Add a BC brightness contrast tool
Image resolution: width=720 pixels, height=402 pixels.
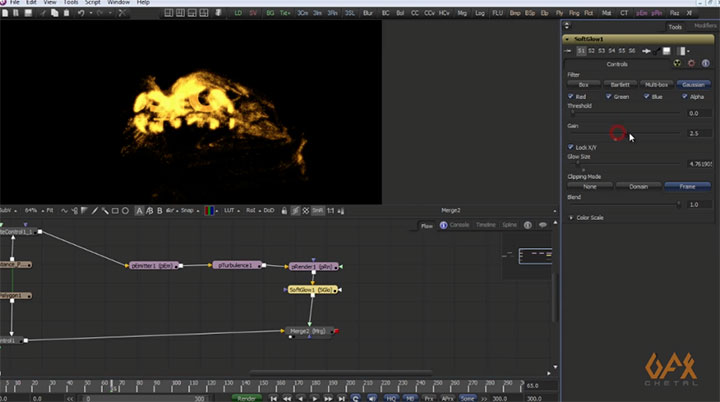tap(386, 13)
